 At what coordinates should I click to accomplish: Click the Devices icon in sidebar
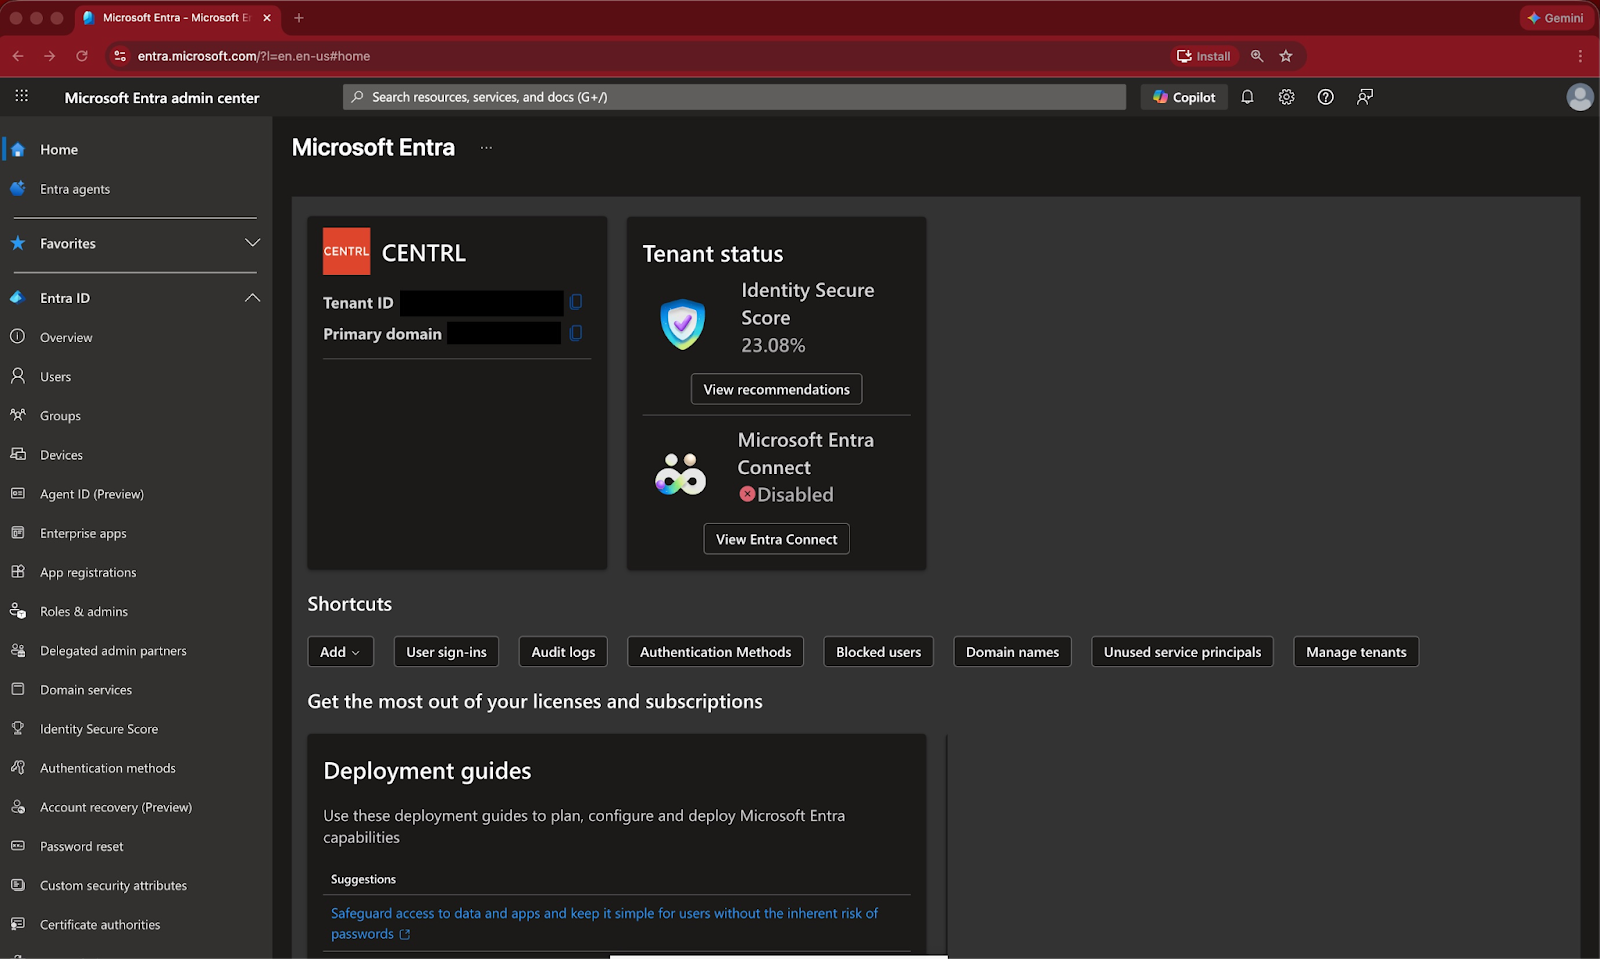tap(18, 454)
